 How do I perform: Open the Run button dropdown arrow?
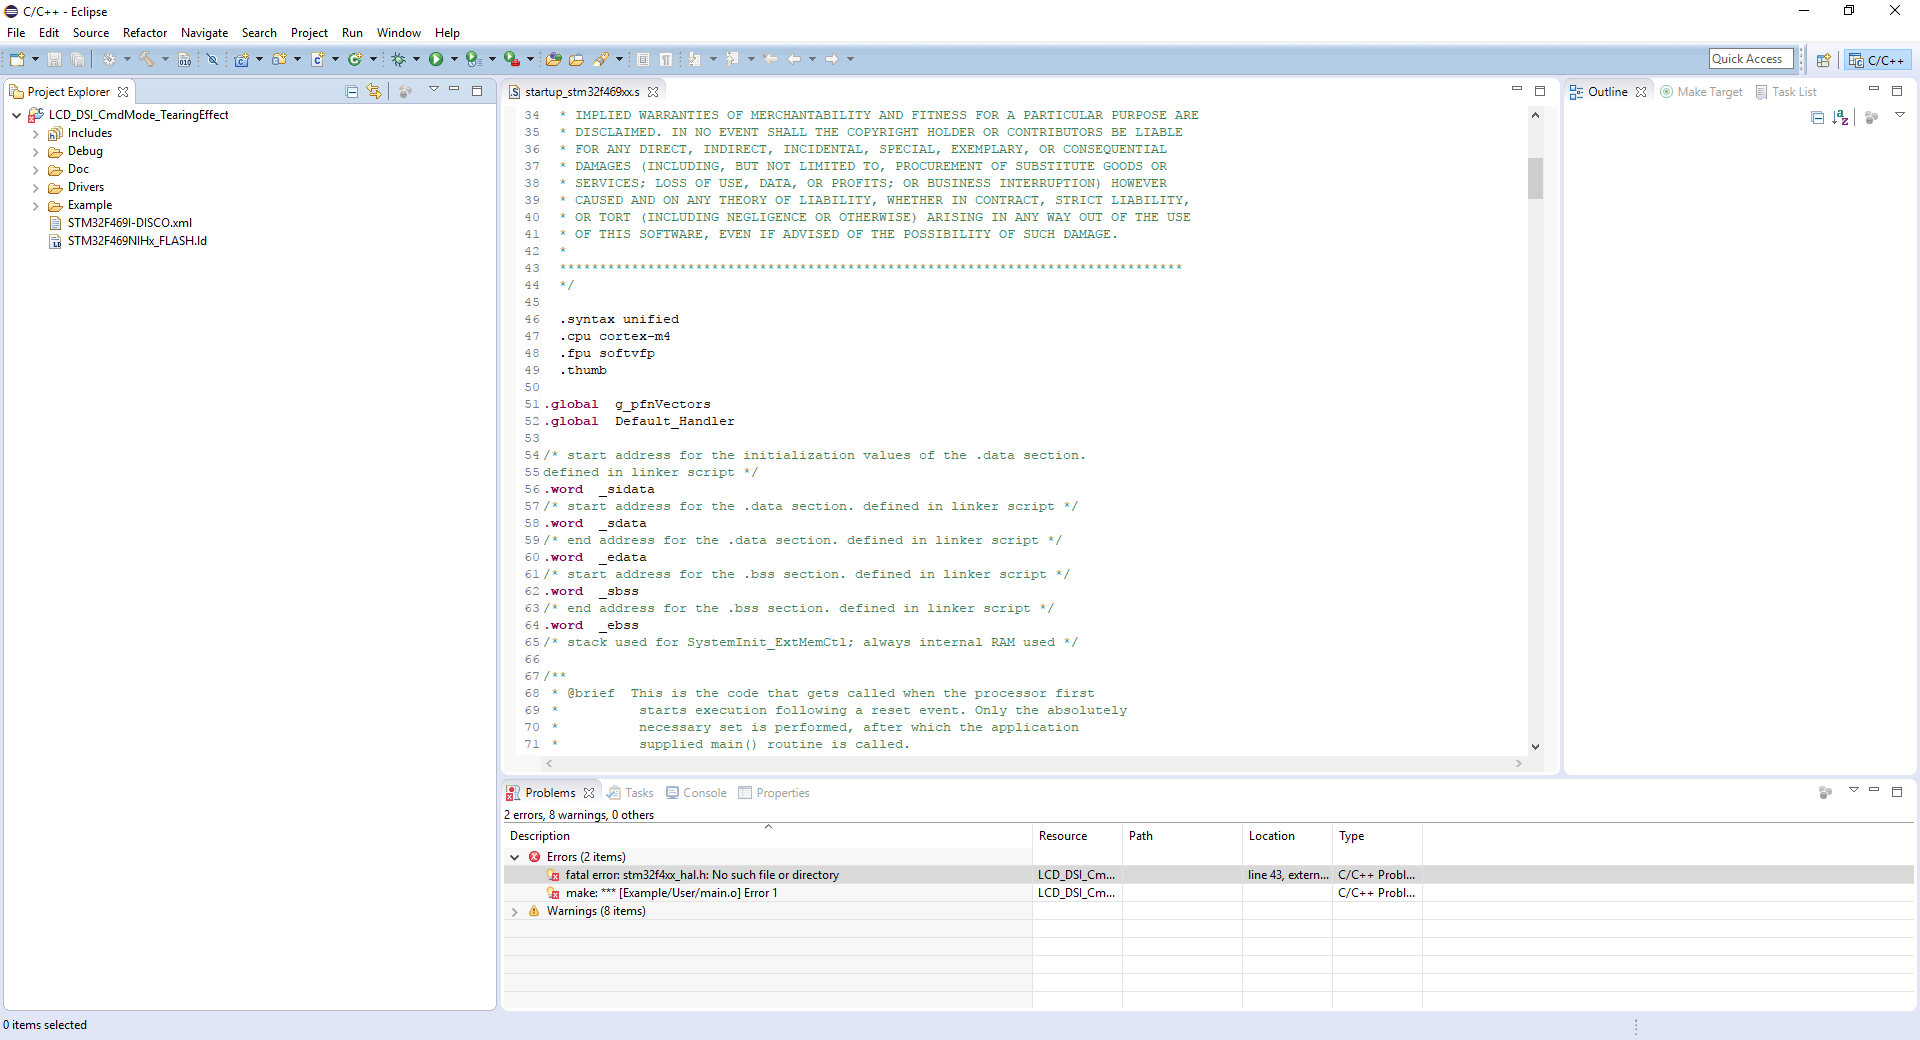tap(454, 60)
